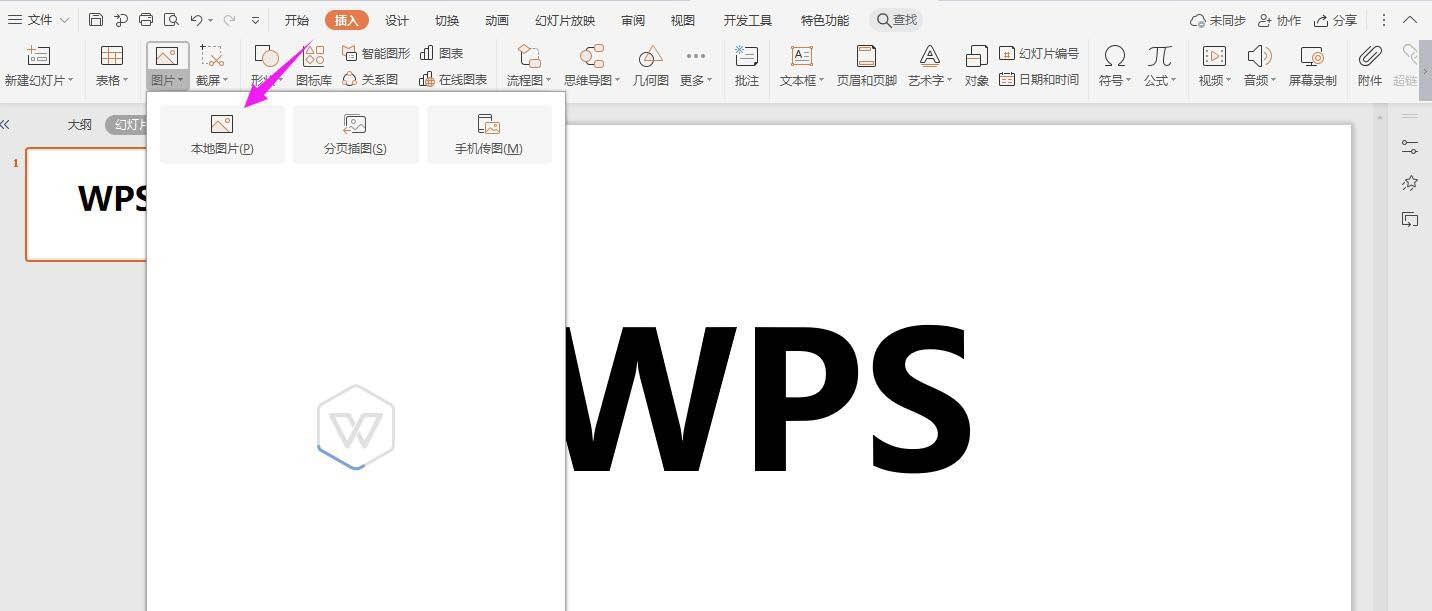Switch to the Animation (动画) tab
Image resolution: width=1432 pixels, height=611 pixels.
click(497, 20)
